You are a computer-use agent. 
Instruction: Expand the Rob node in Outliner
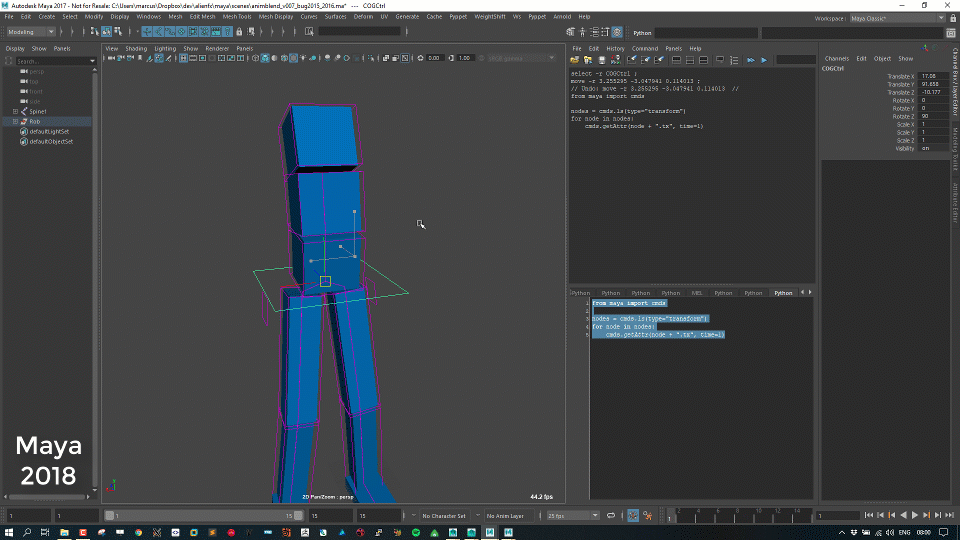coord(15,121)
